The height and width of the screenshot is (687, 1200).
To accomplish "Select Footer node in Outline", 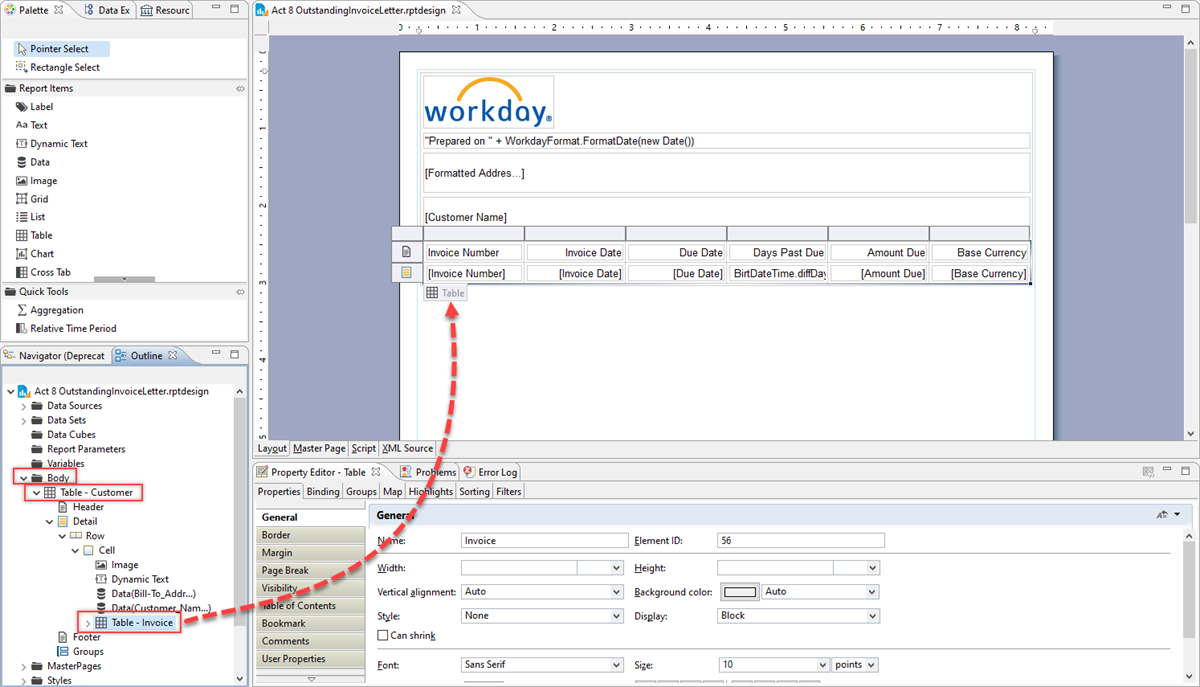I will tap(78, 637).
